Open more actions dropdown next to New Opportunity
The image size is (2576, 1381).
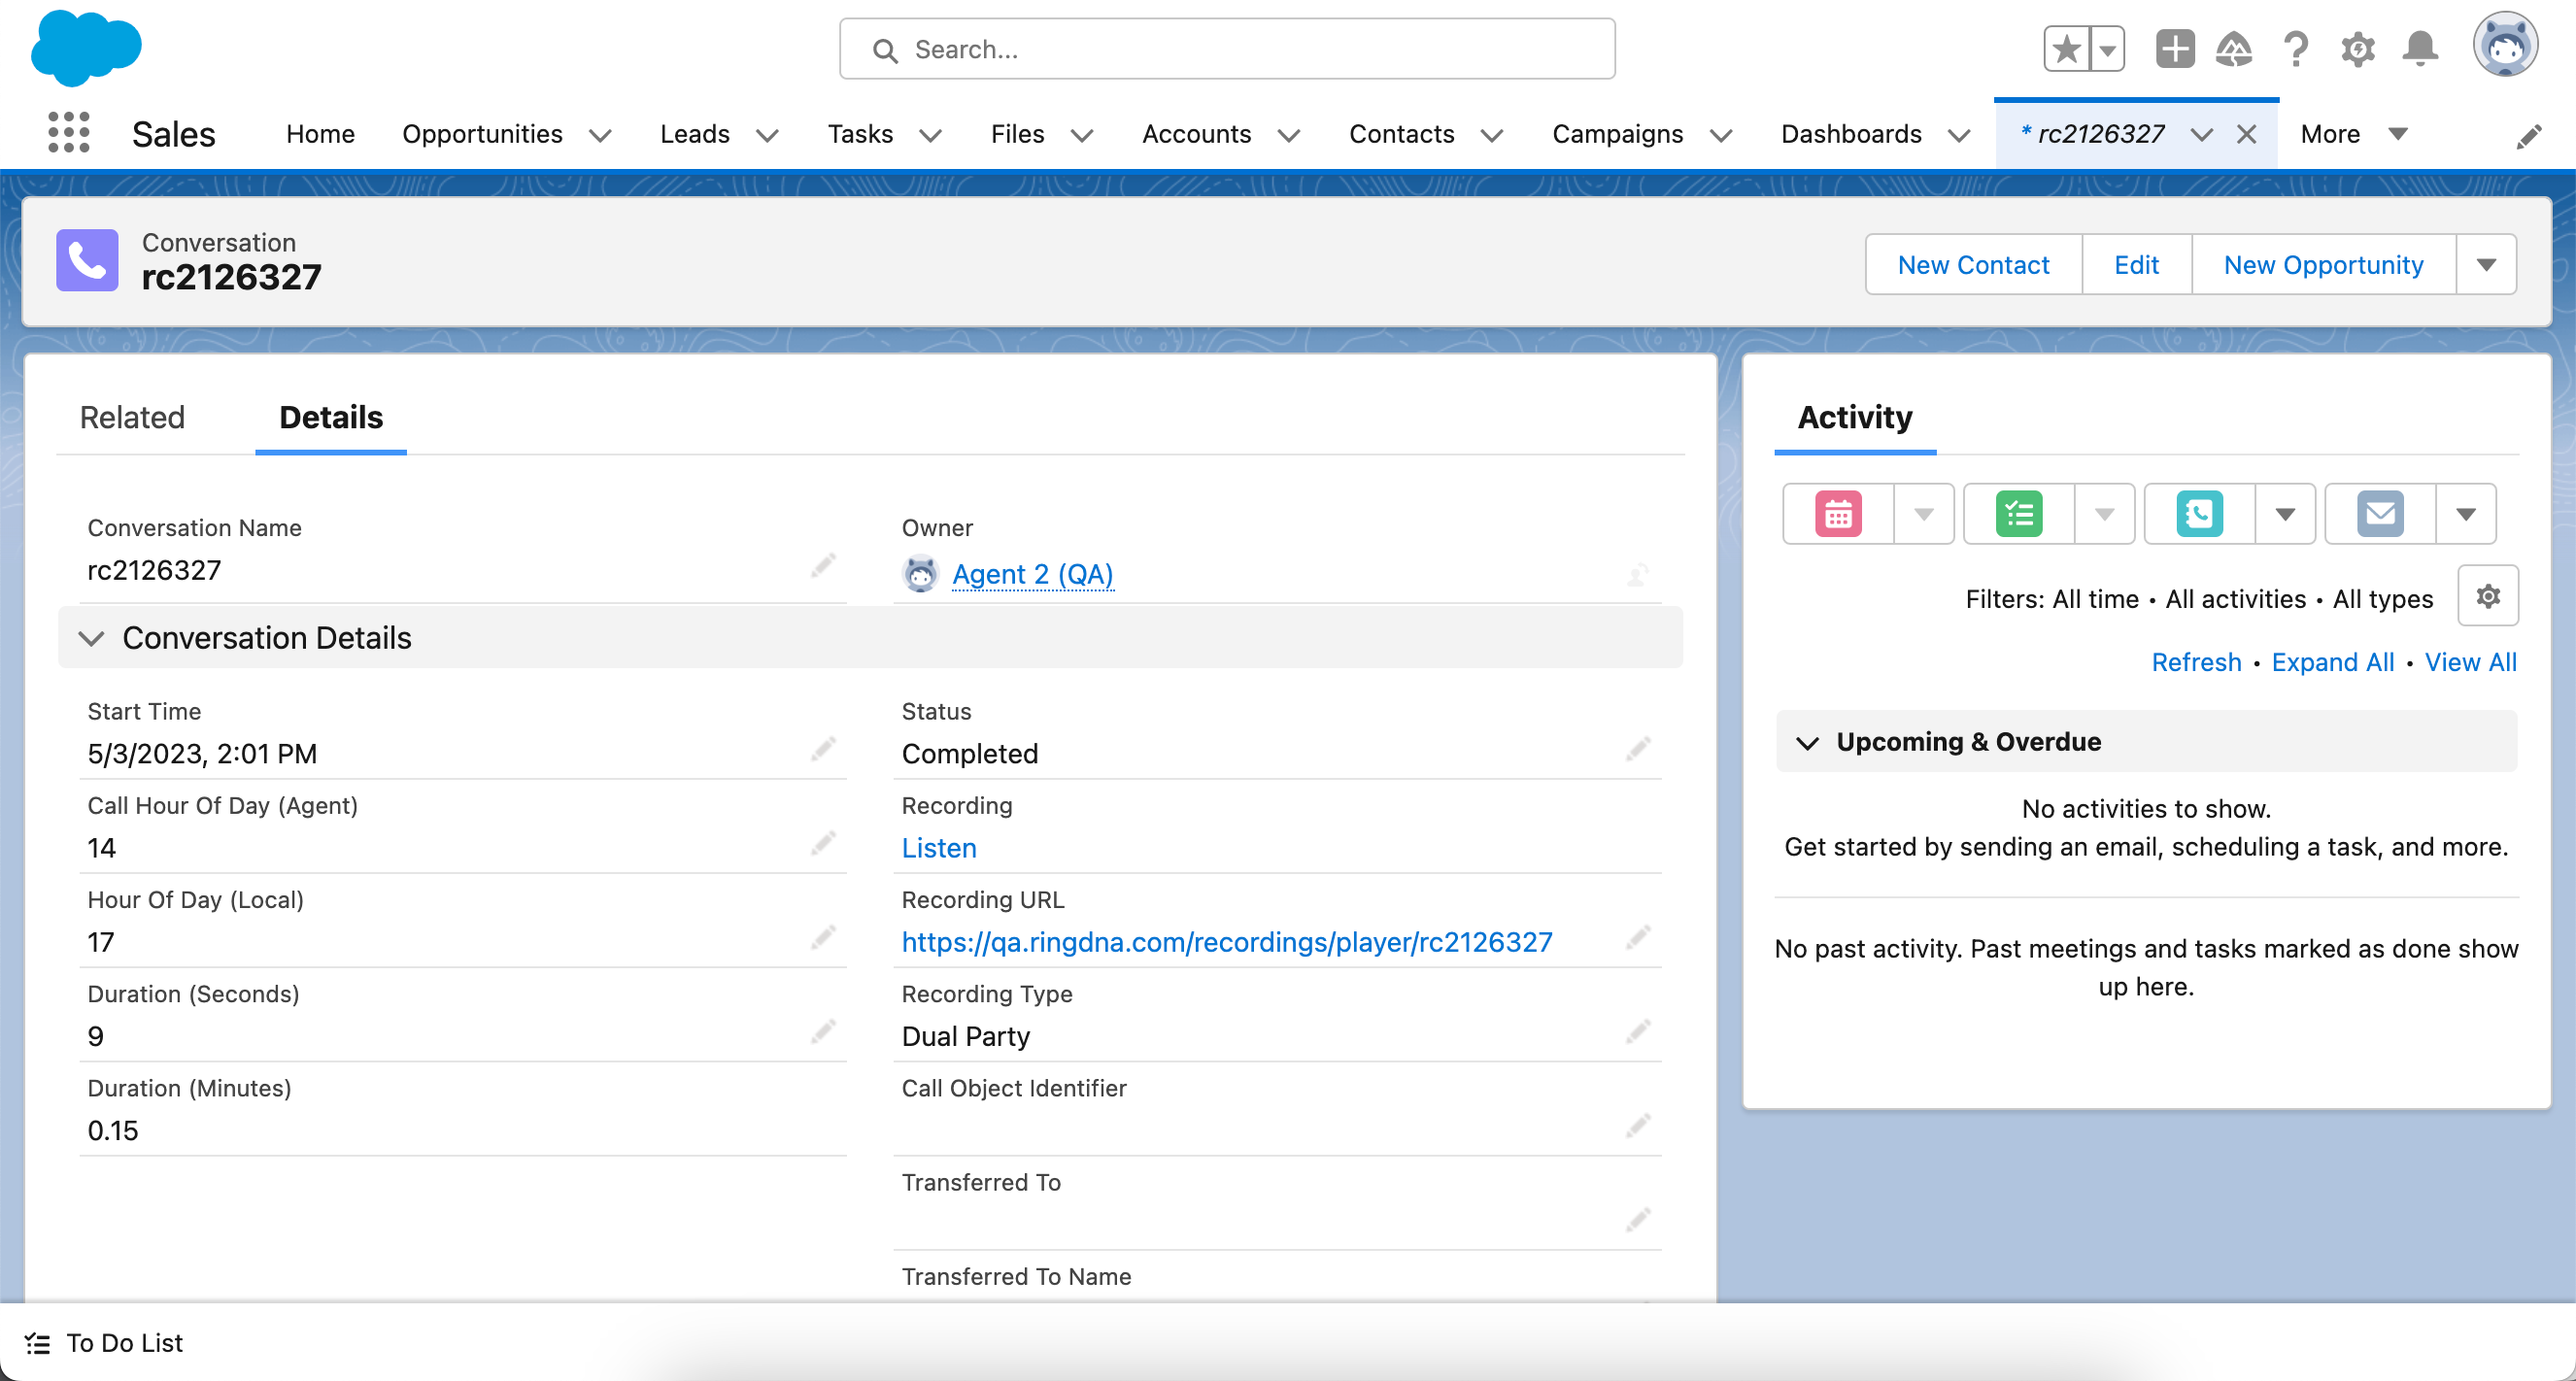pyautogui.click(x=2486, y=265)
